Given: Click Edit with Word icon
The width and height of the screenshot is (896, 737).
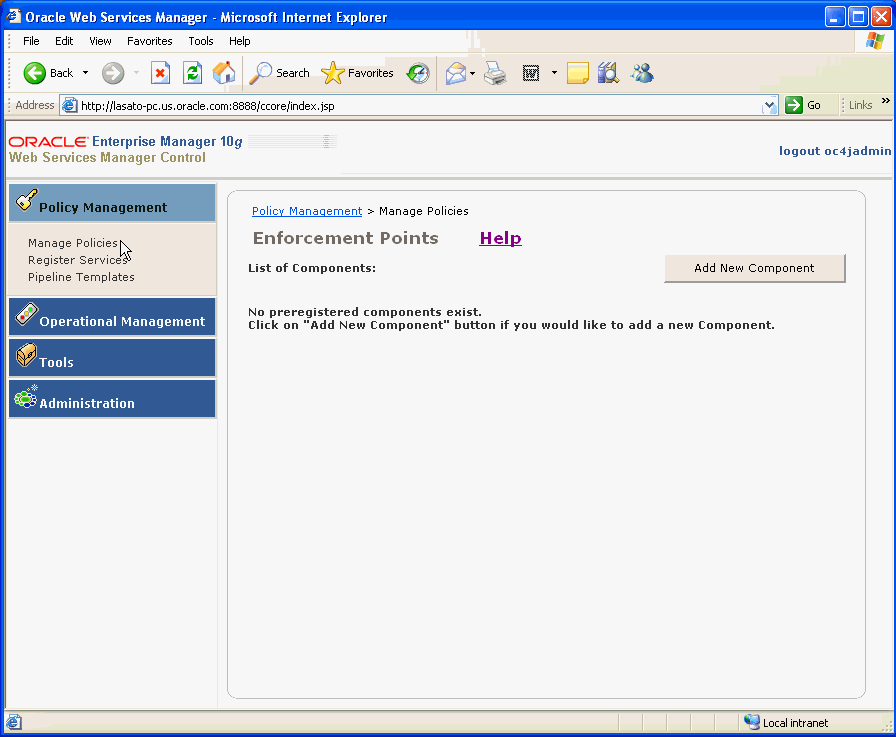Looking at the screenshot, I should (531, 73).
